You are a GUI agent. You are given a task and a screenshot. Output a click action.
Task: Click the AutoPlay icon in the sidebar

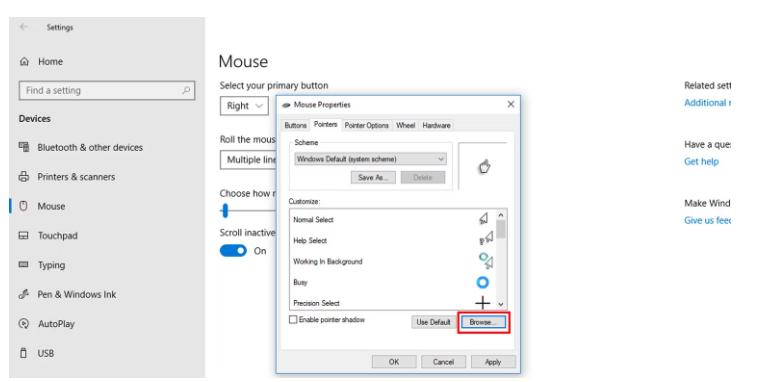(24, 324)
